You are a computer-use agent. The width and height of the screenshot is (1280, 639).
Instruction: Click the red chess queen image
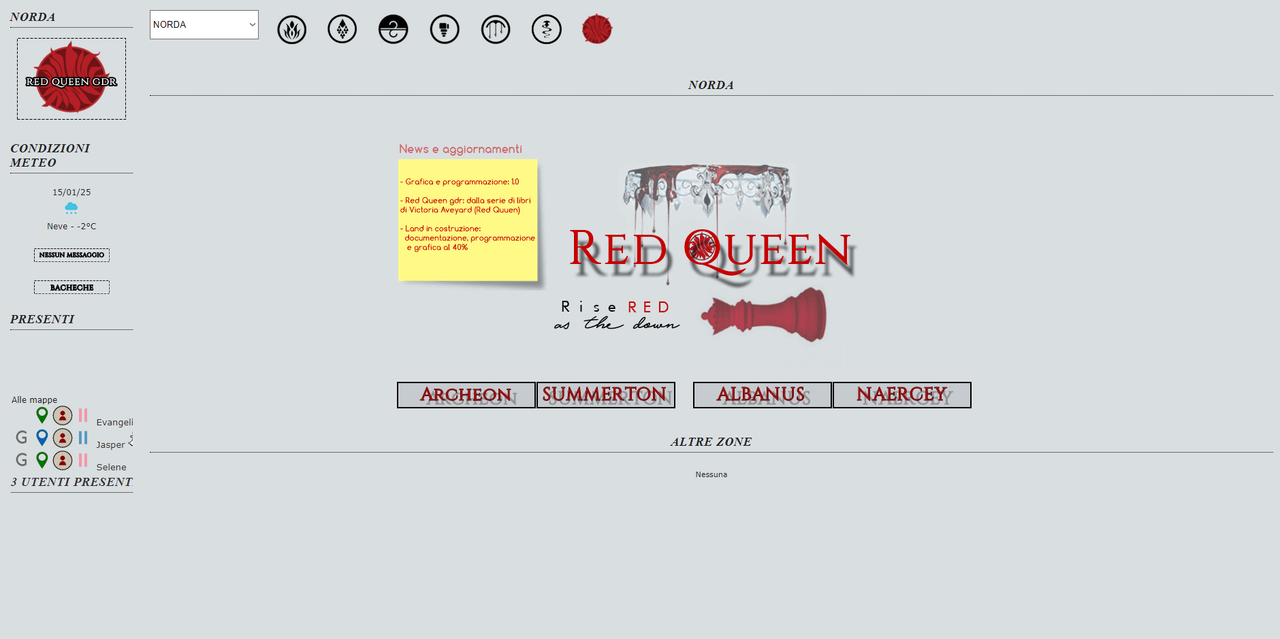764,314
